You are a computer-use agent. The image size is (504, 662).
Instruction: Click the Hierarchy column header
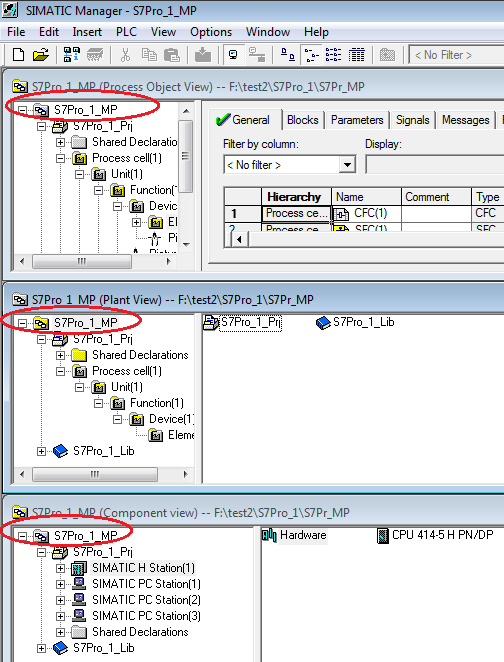296,197
